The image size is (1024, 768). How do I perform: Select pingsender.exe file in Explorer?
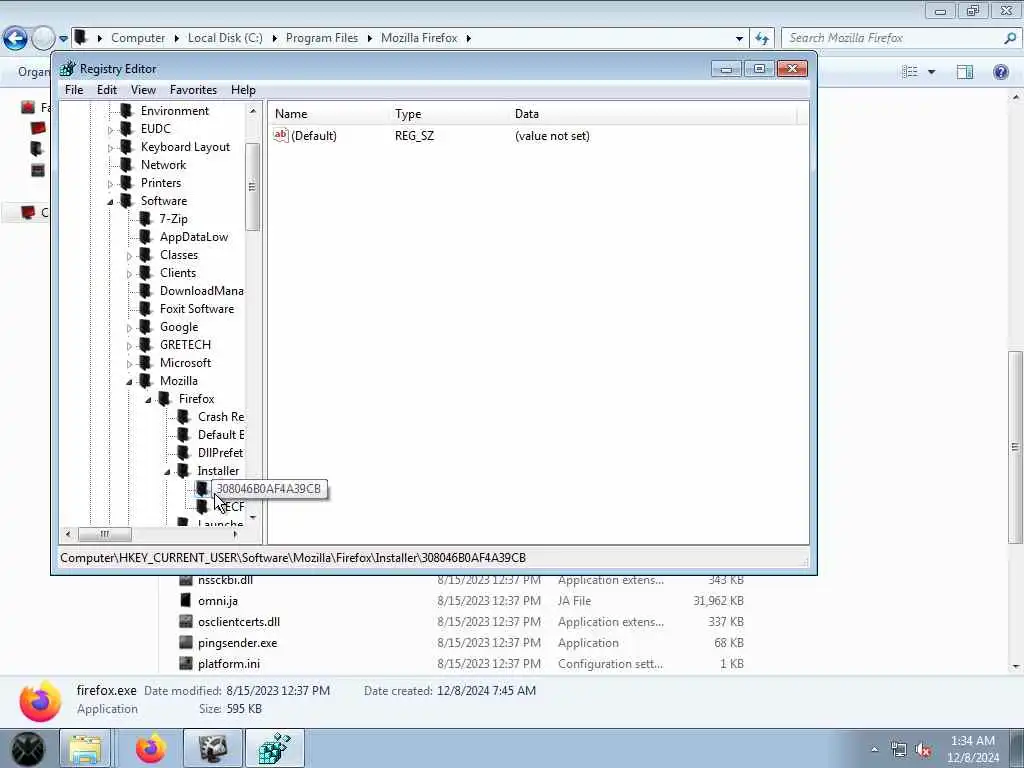(x=238, y=643)
